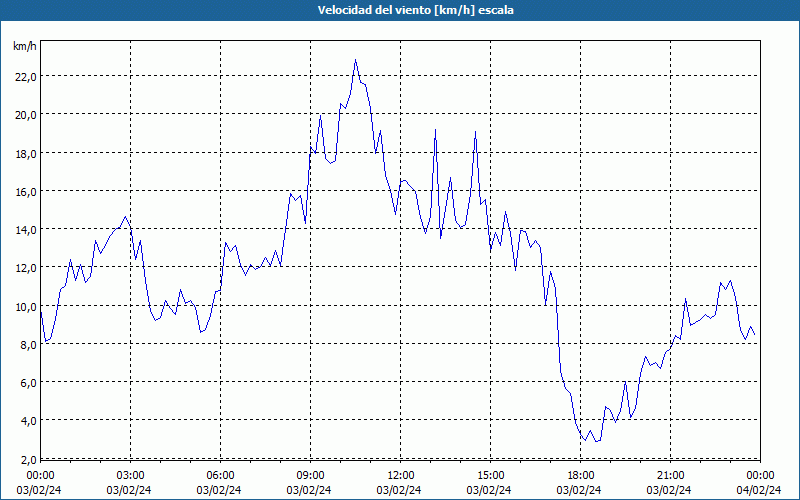The width and height of the screenshot is (800, 500).
Task: Click the 18,0 y-axis value
Action: click(26, 153)
